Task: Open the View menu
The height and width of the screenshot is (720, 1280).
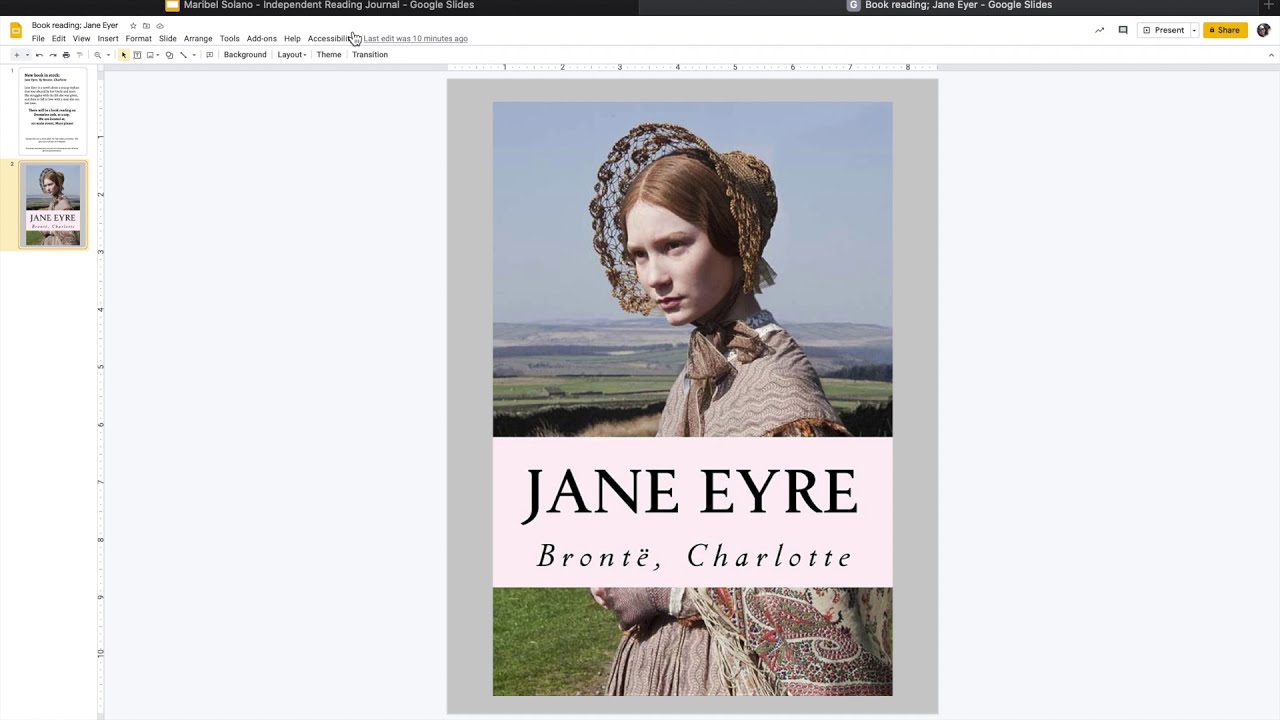Action: tap(81, 39)
